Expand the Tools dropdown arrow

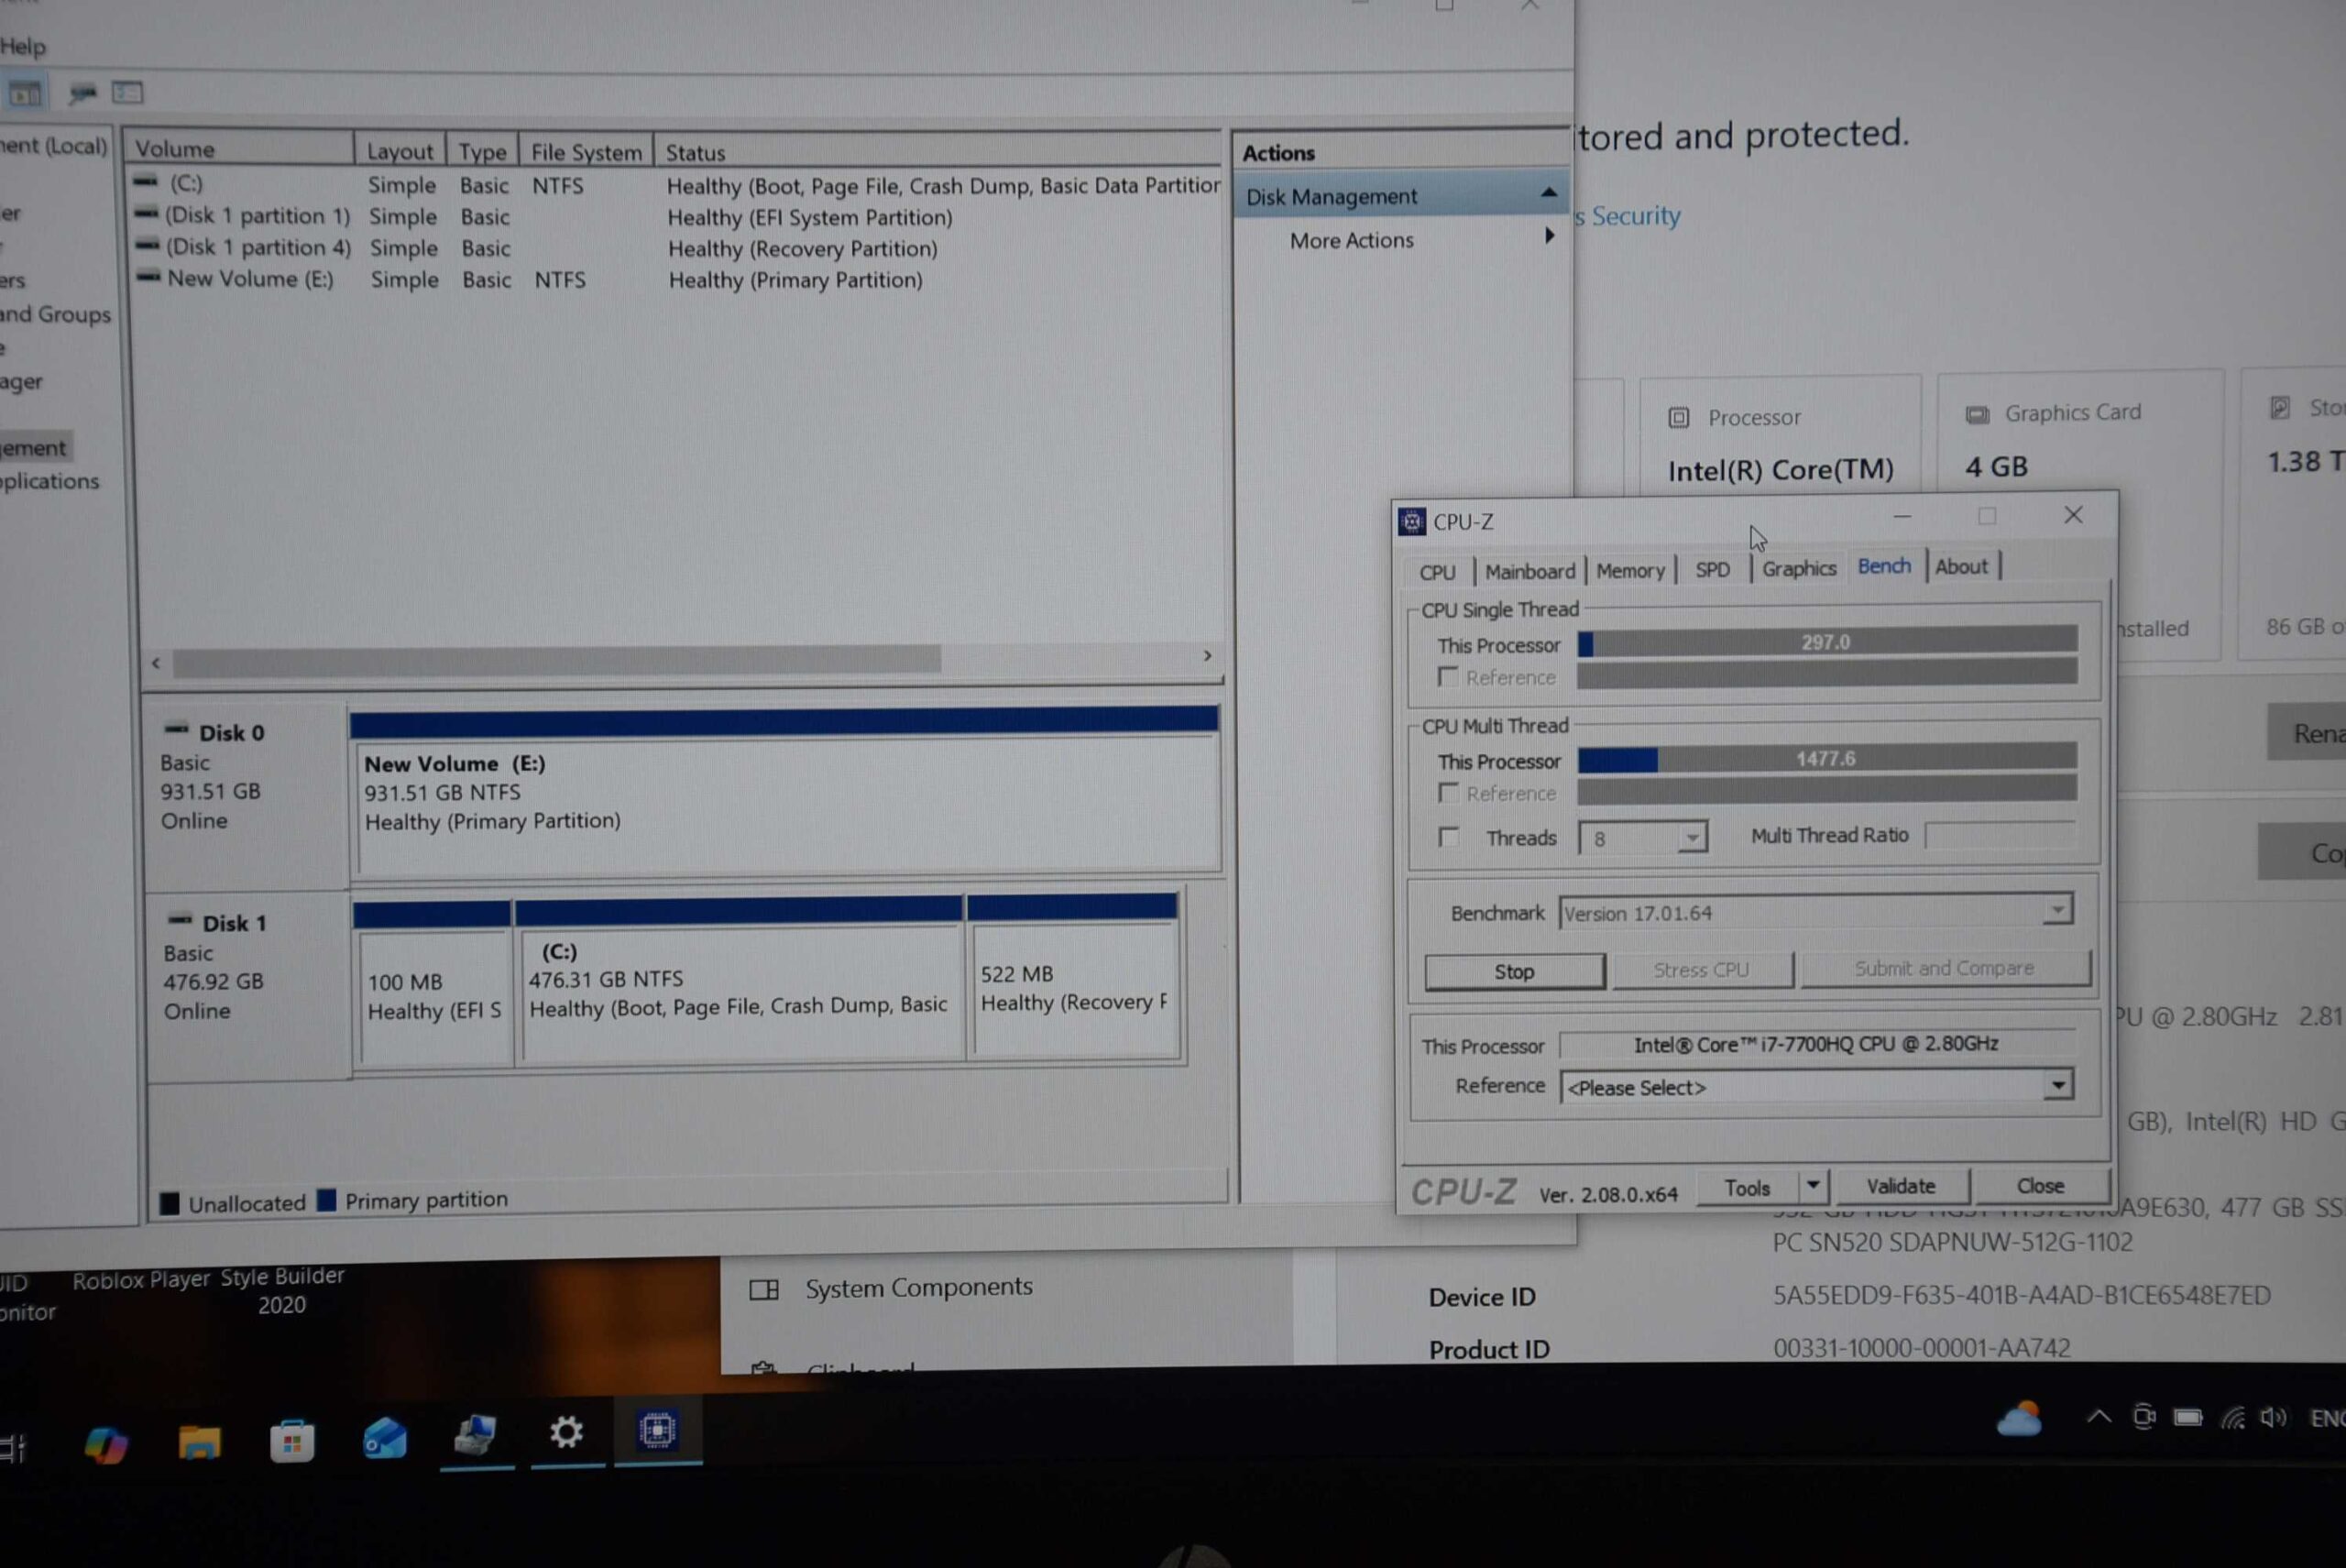(1812, 1186)
